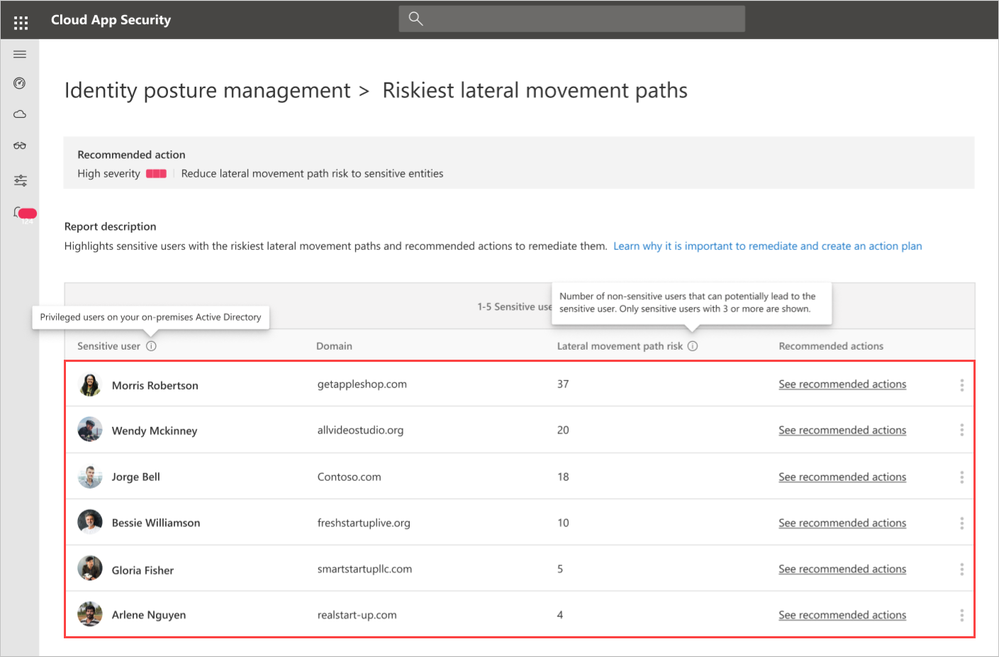
Task: See recommended actions for Wendy Mckinney
Action: (x=842, y=430)
